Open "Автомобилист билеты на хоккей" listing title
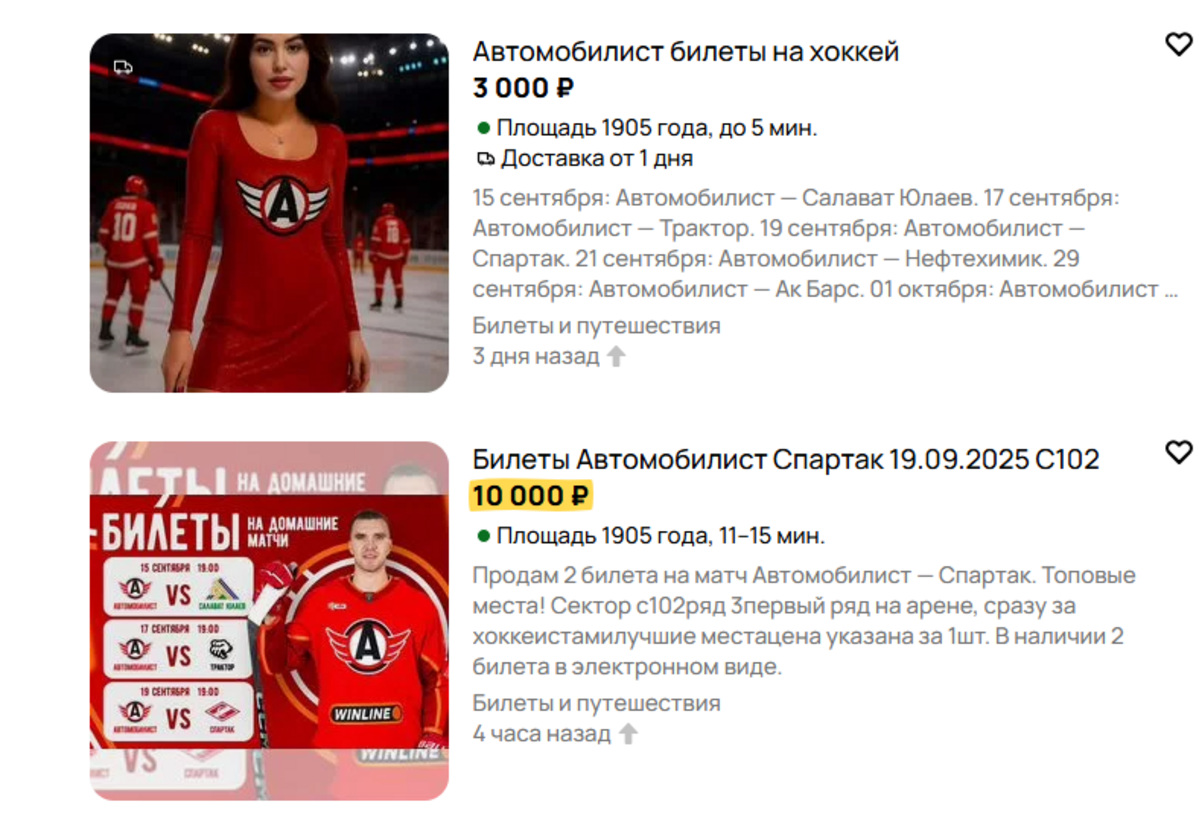Image resolution: width=1199 pixels, height=825 pixels. click(686, 51)
